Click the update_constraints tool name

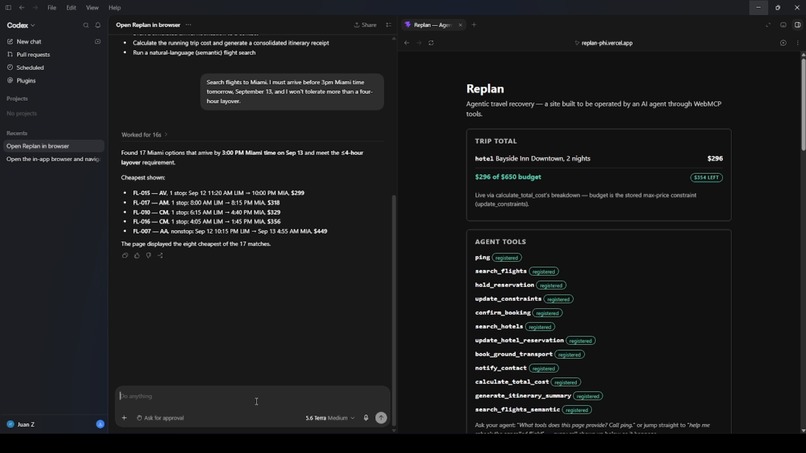508,299
